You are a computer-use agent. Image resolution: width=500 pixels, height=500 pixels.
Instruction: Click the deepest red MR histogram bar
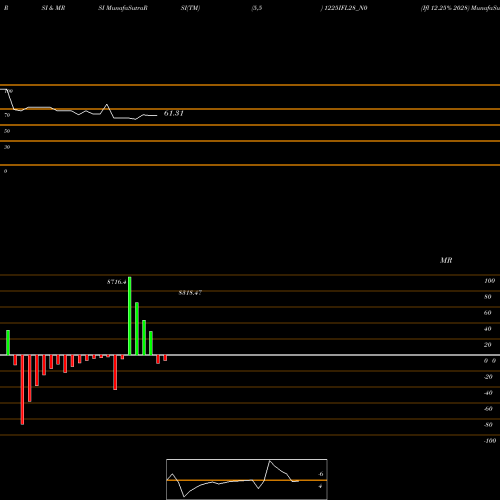click(22, 390)
